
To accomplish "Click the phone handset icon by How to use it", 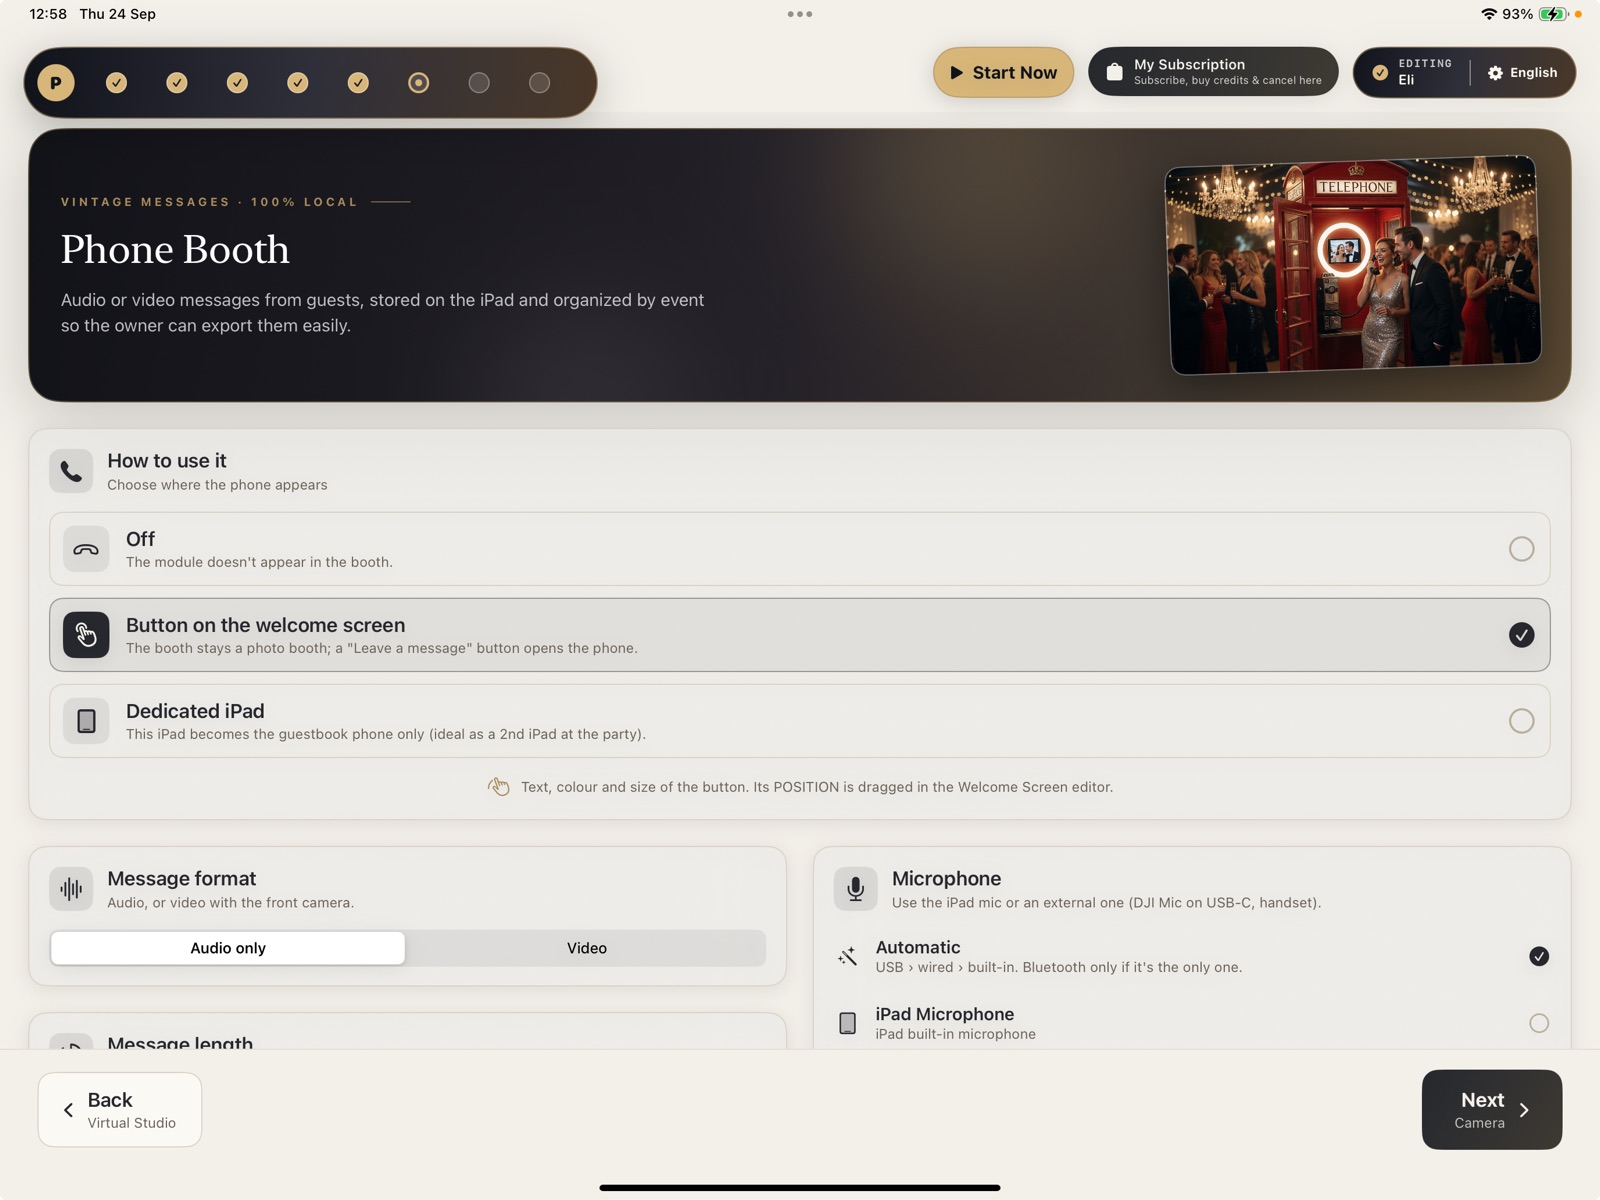I will click(x=71, y=471).
